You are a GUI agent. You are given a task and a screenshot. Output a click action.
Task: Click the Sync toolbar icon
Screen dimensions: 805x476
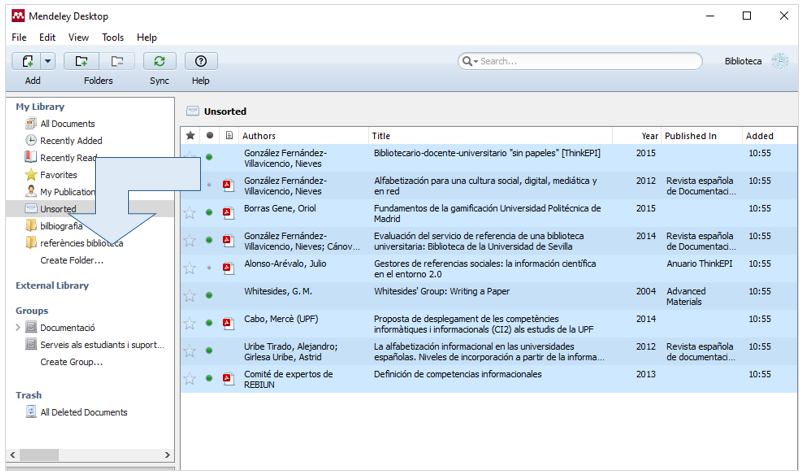[159, 61]
